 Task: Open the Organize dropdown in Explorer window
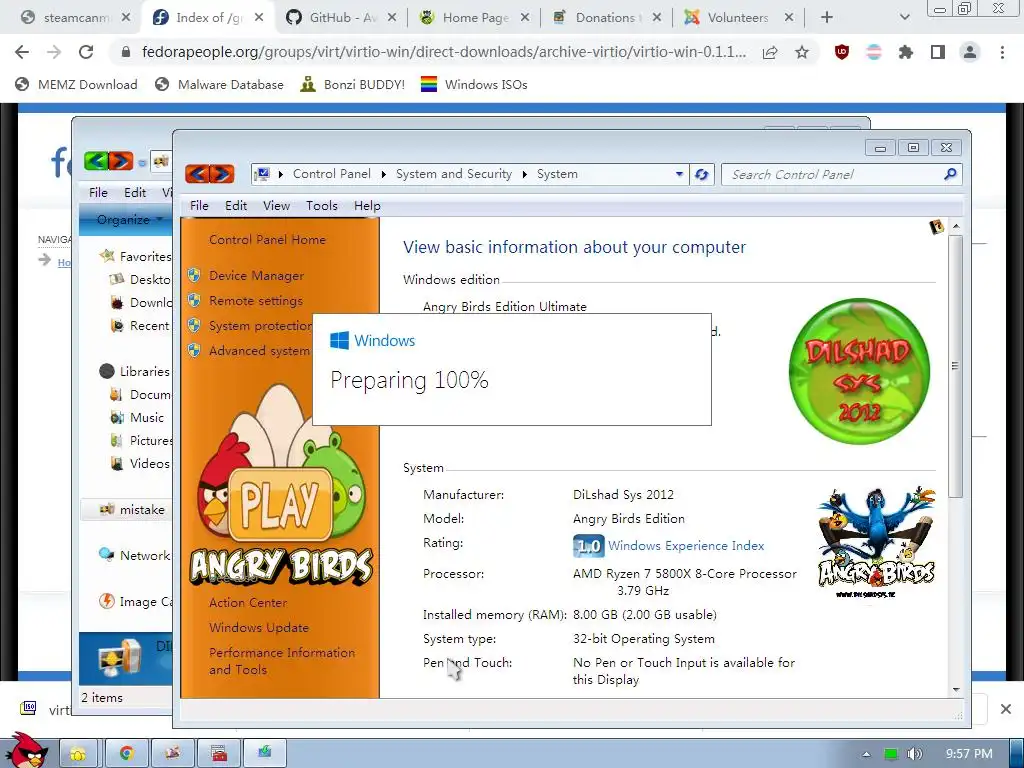point(129,219)
